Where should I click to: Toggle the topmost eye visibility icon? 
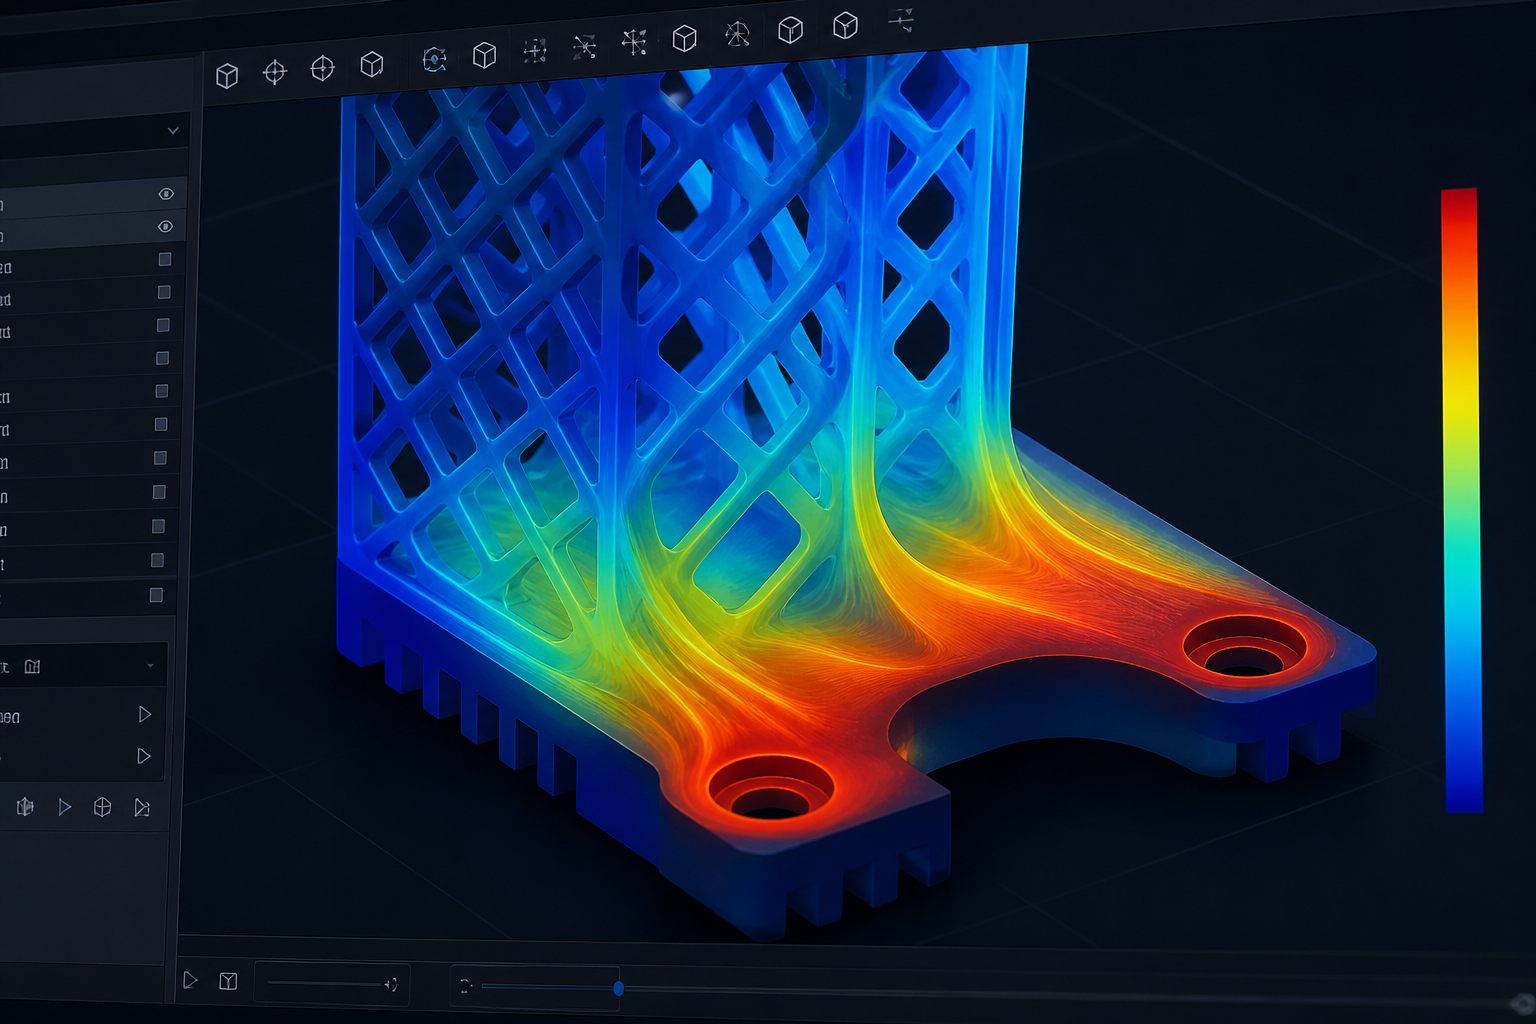point(166,194)
